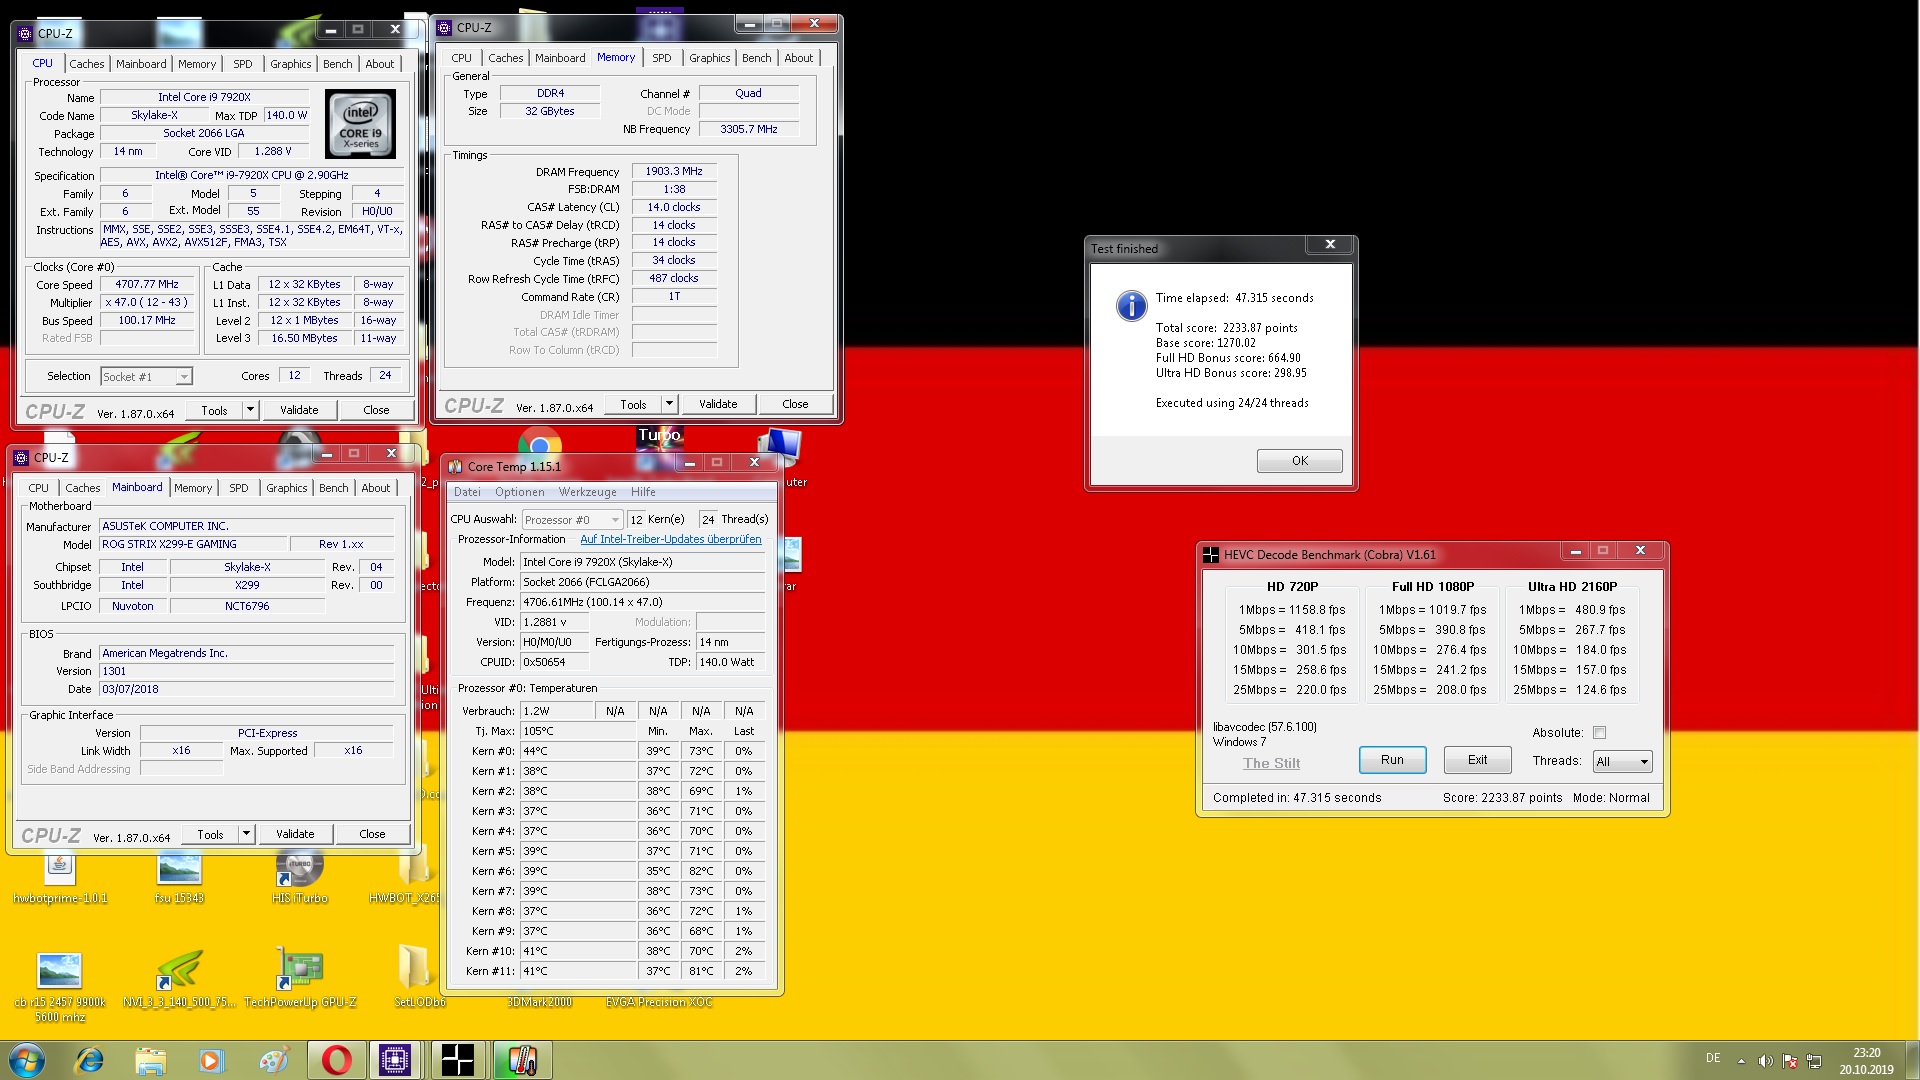Open About tab in the CPU-Z Memory window

coord(798,58)
